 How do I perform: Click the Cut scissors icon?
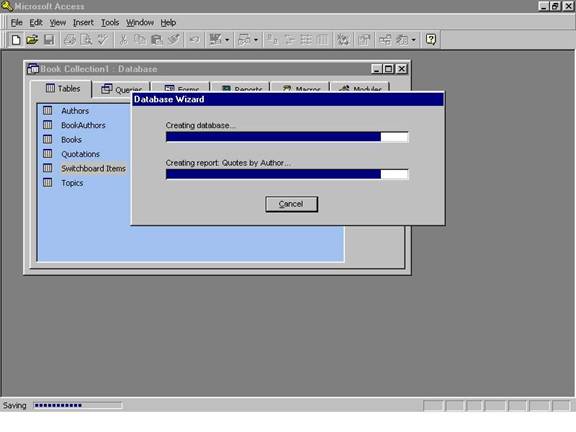[x=124, y=40]
